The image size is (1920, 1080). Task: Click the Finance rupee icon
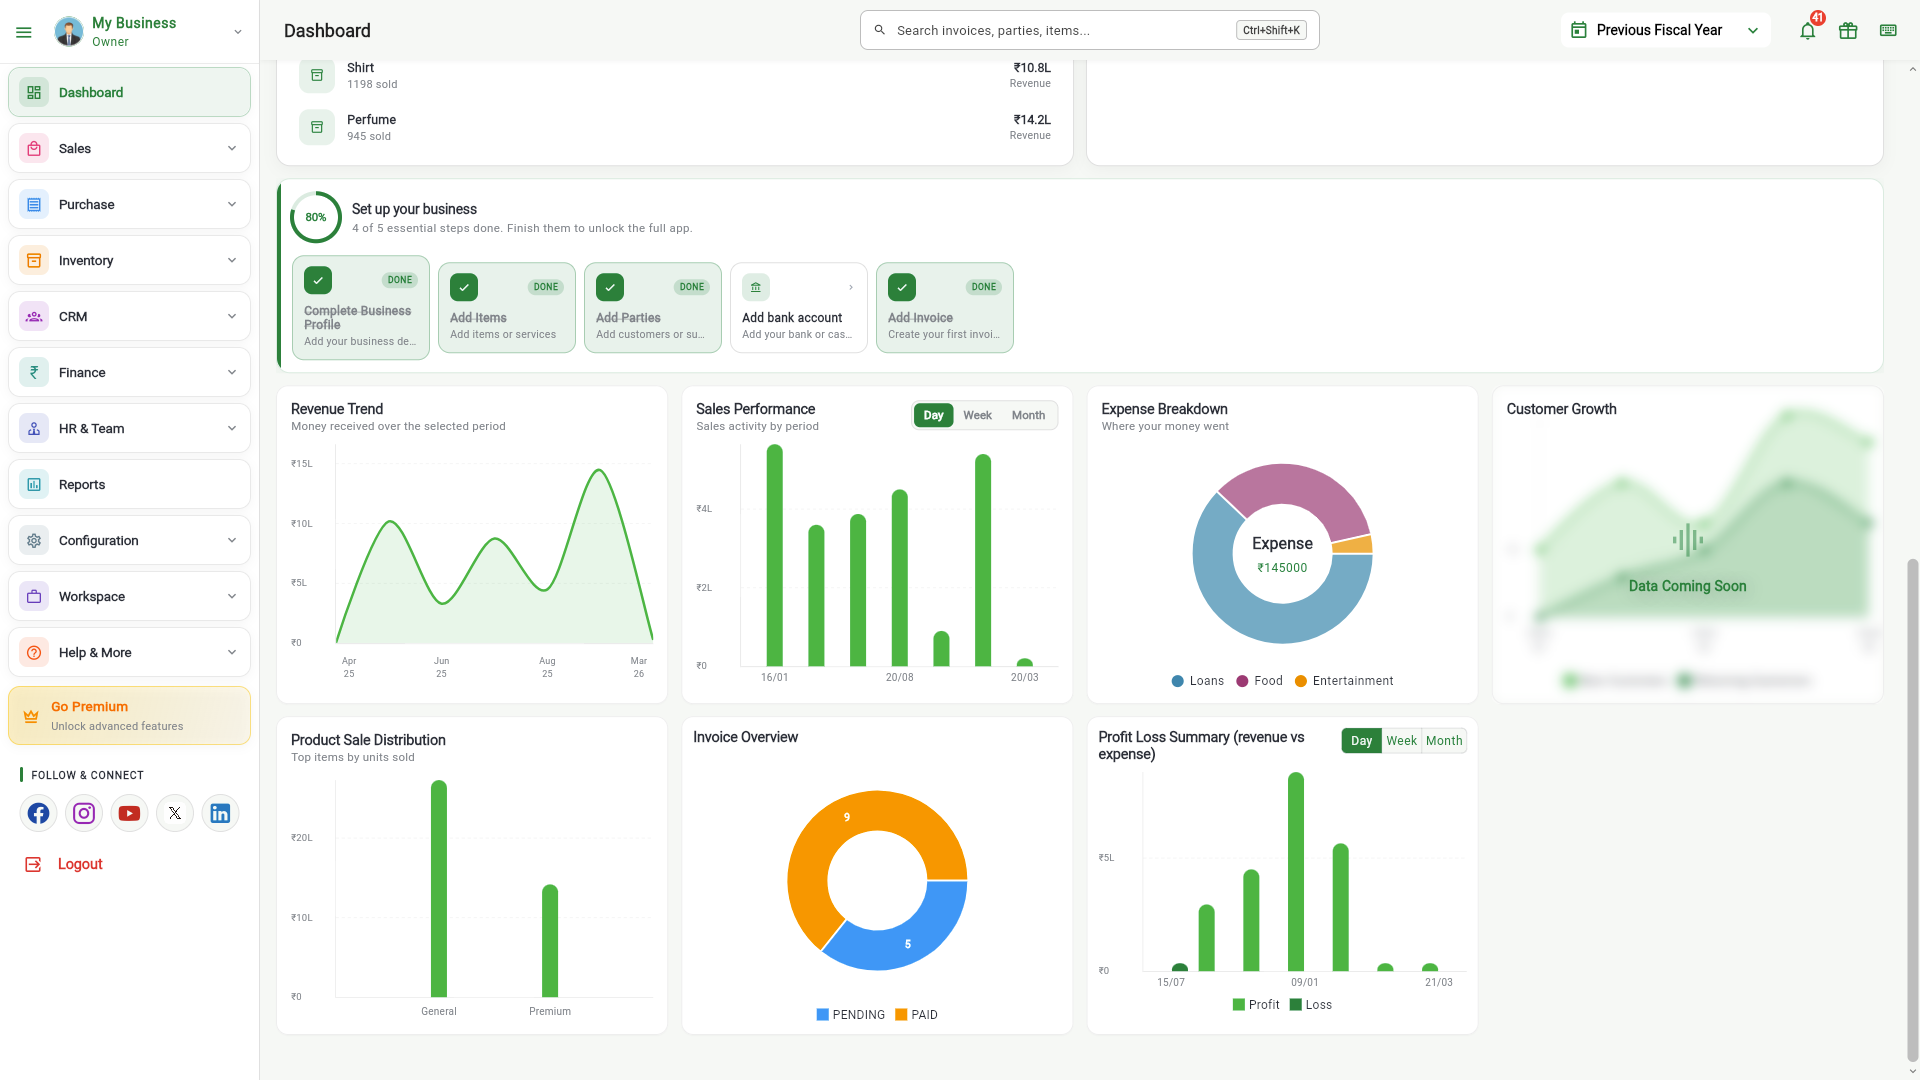[x=34, y=372]
